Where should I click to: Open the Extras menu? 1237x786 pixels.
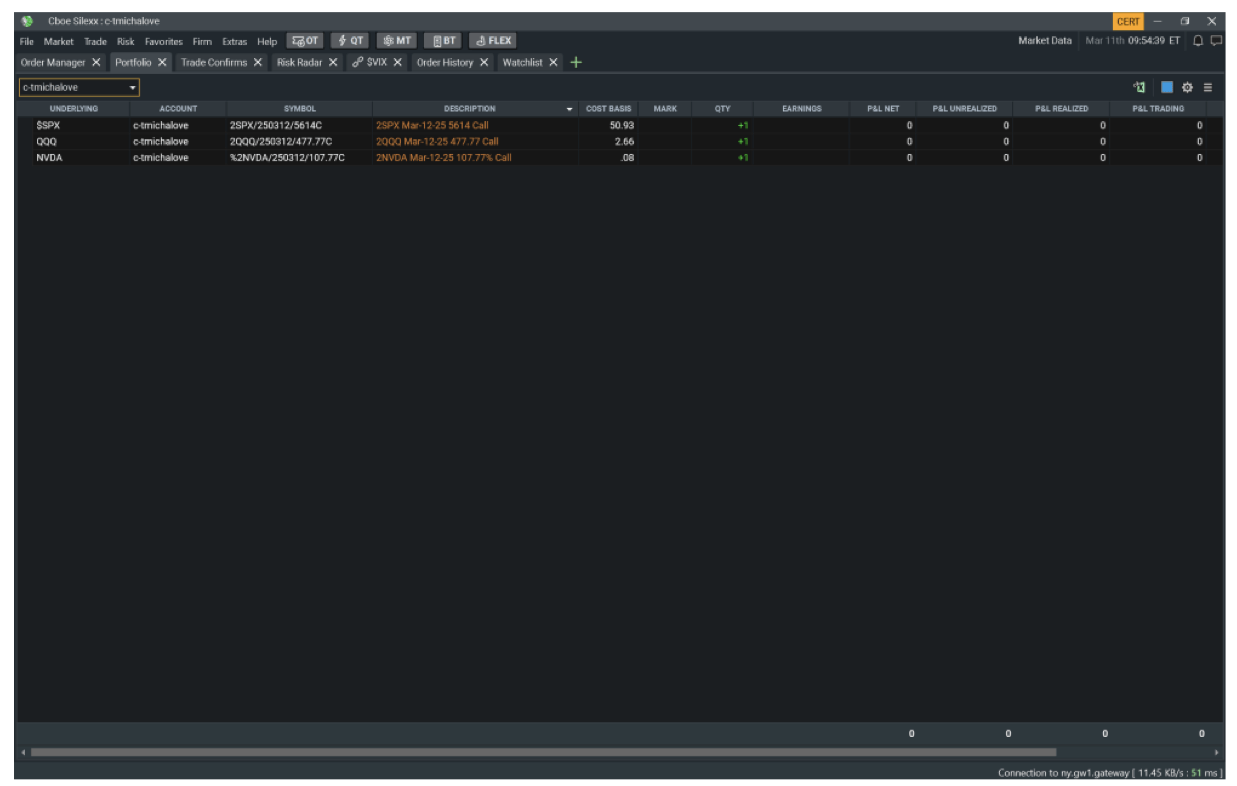(x=234, y=41)
